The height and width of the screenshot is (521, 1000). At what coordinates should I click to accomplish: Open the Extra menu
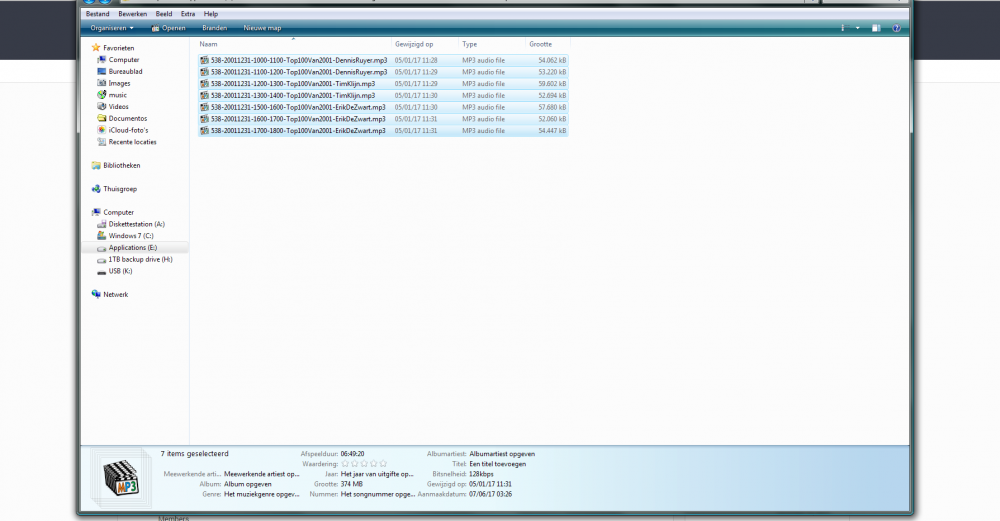tap(188, 14)
